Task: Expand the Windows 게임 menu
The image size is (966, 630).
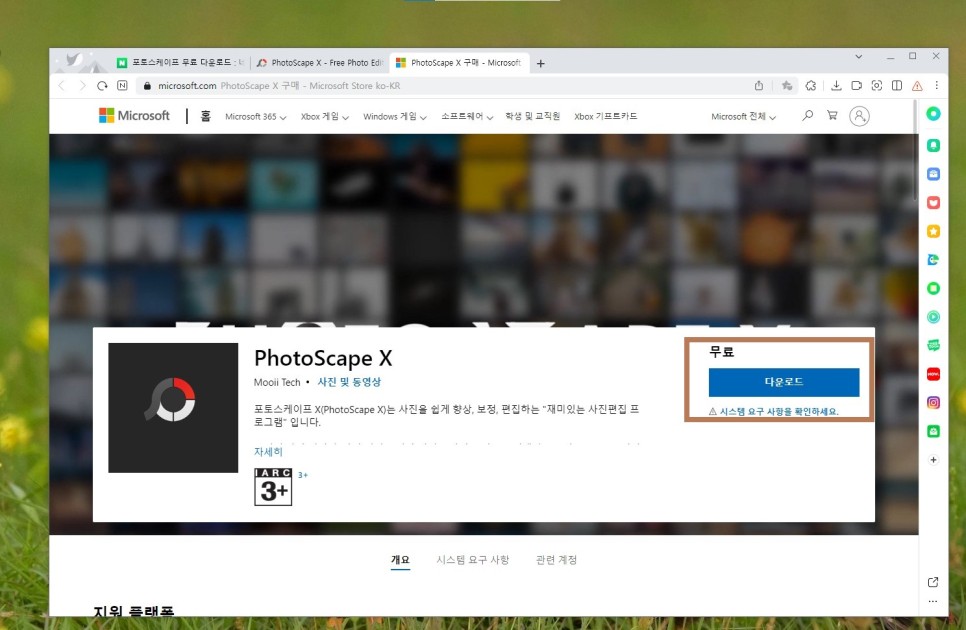Action: click(x=394, y=116)
